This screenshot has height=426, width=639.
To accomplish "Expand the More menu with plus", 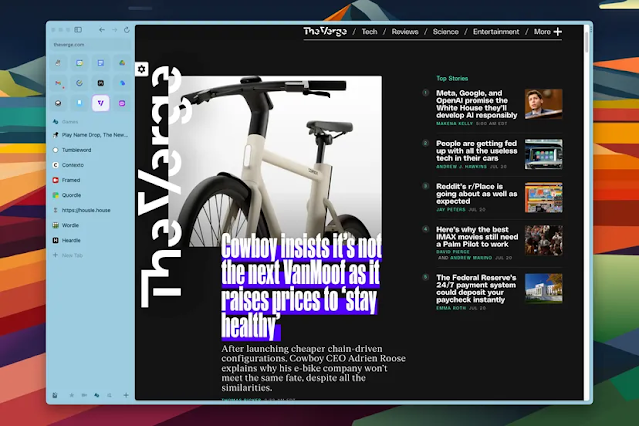I will (x=548, y=32).
